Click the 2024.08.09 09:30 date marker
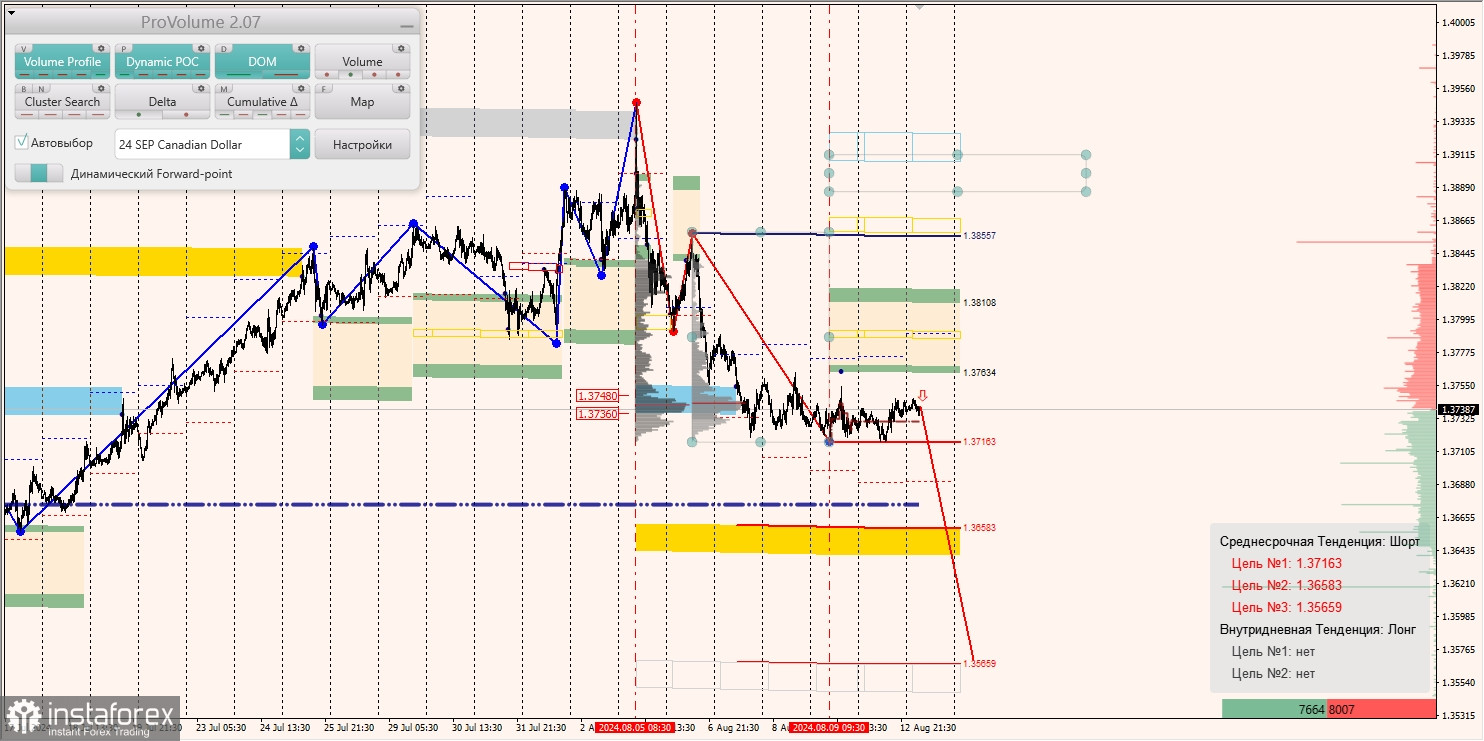Image resolution: width=1484 pixels, height=741 pixels. (x=829, y=728)
